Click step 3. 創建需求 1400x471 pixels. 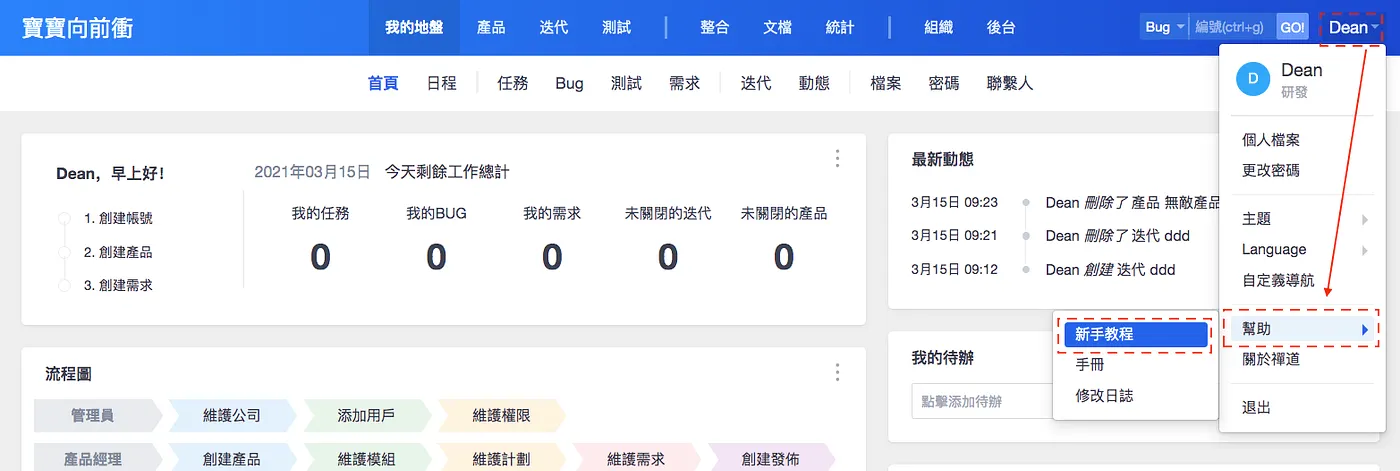118,285
